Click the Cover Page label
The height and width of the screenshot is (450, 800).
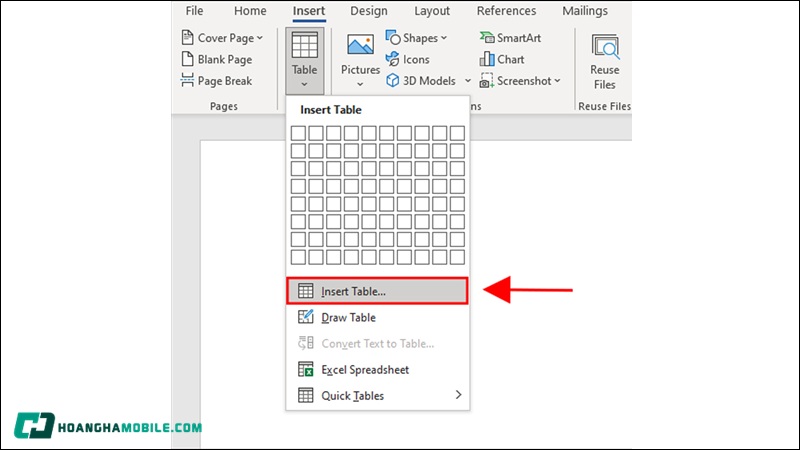click(x=226, y=38)
